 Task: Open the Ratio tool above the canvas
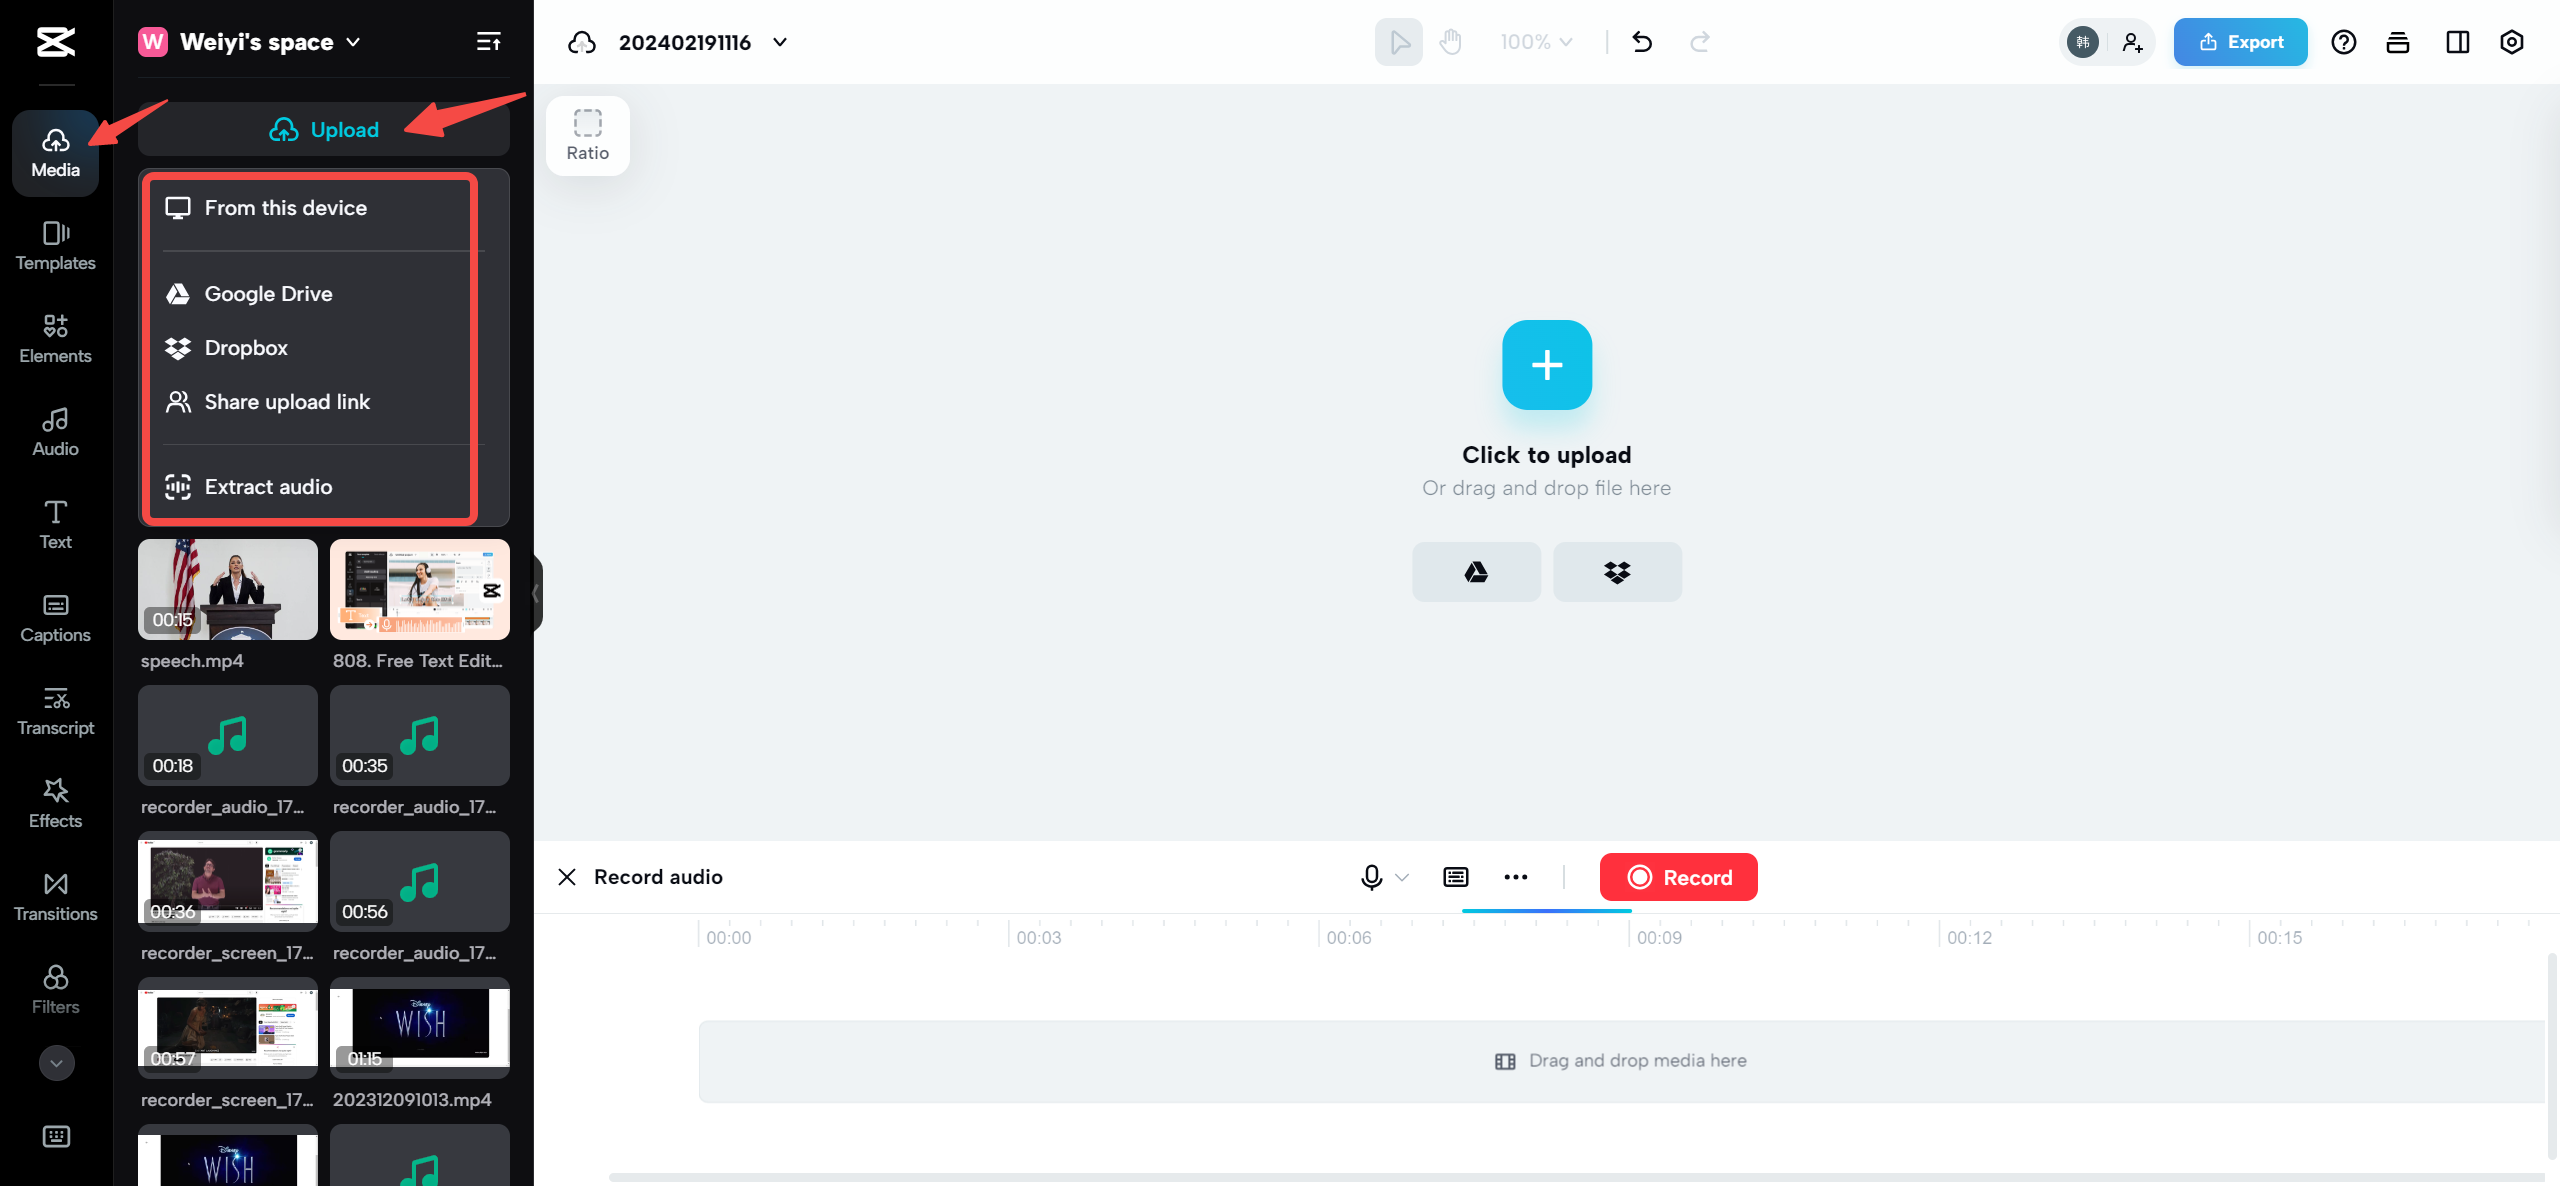[x=587, y=135]
